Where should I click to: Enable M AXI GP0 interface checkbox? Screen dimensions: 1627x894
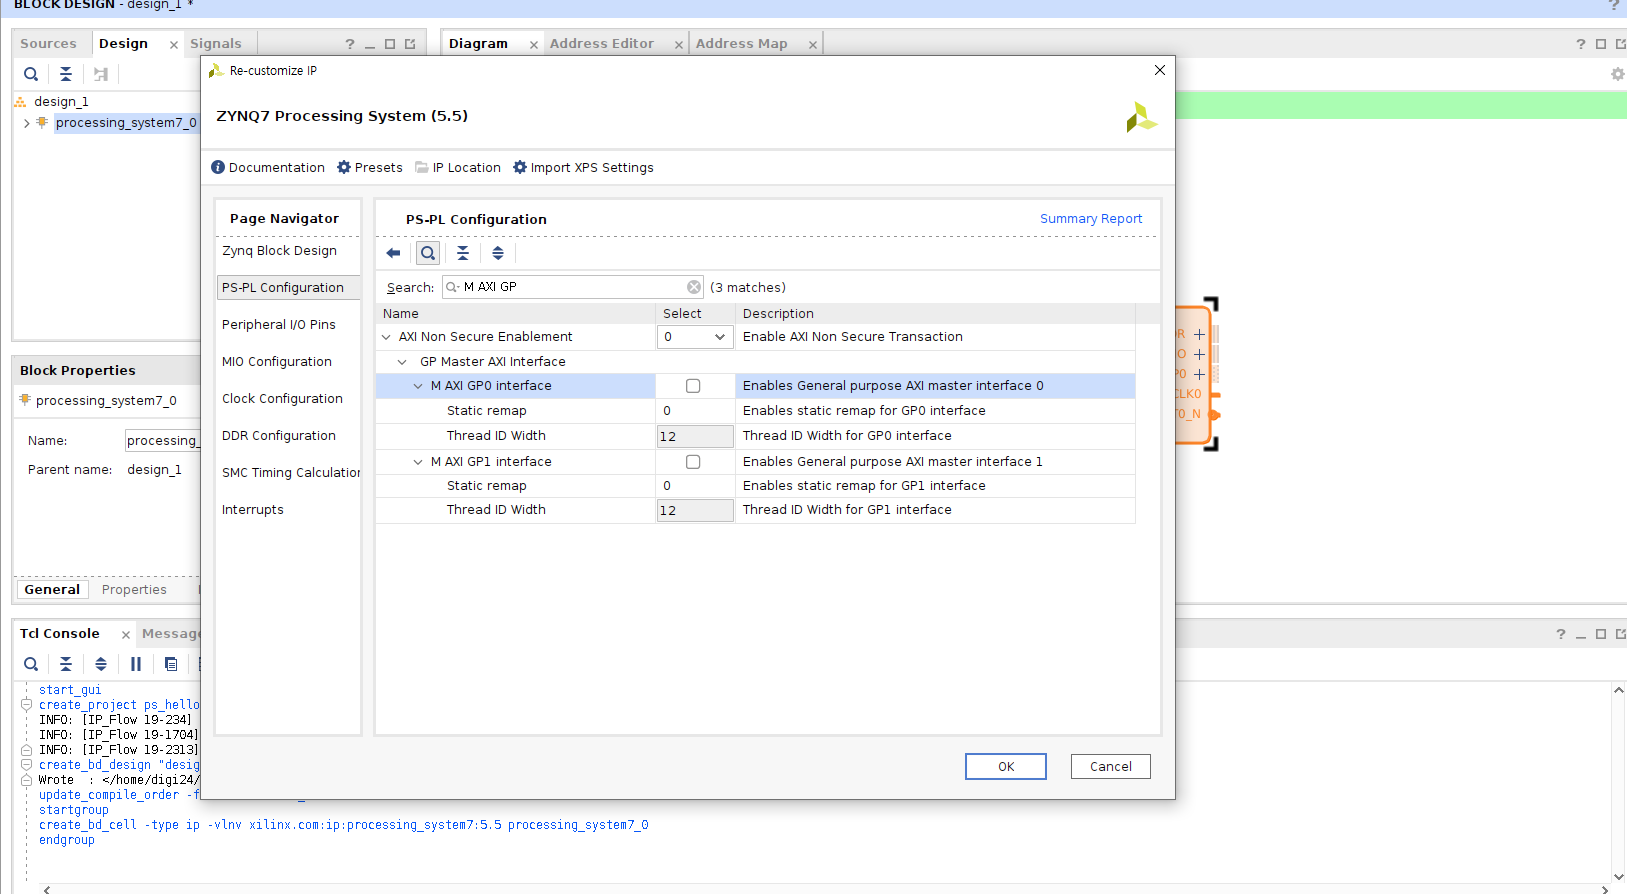(693, 386)
